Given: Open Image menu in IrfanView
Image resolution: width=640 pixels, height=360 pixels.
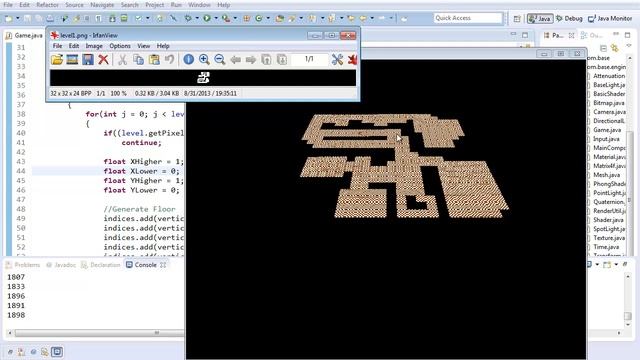Looking at the screenshot, I should 94,46.
